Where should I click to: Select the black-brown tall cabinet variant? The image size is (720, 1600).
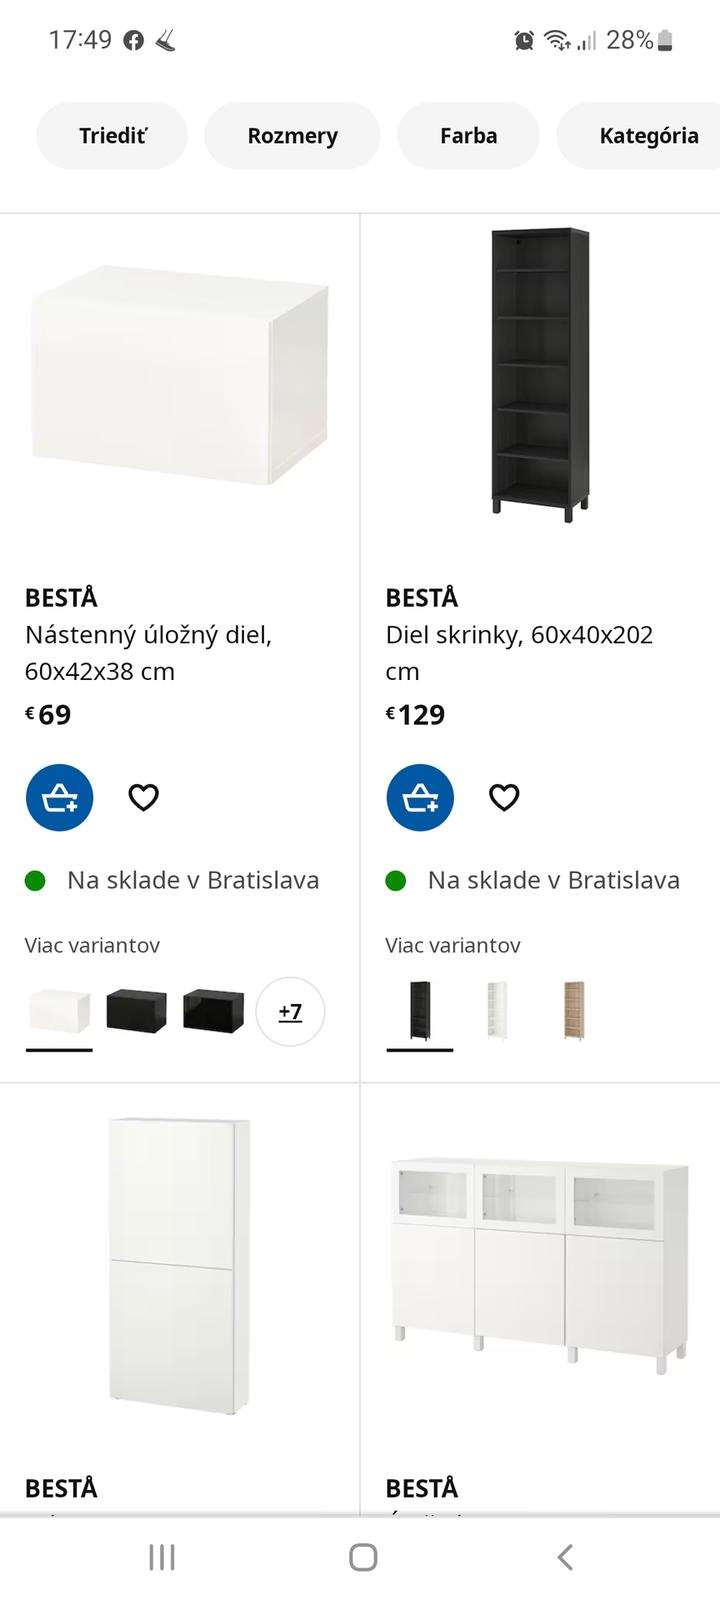(420, 1010)
